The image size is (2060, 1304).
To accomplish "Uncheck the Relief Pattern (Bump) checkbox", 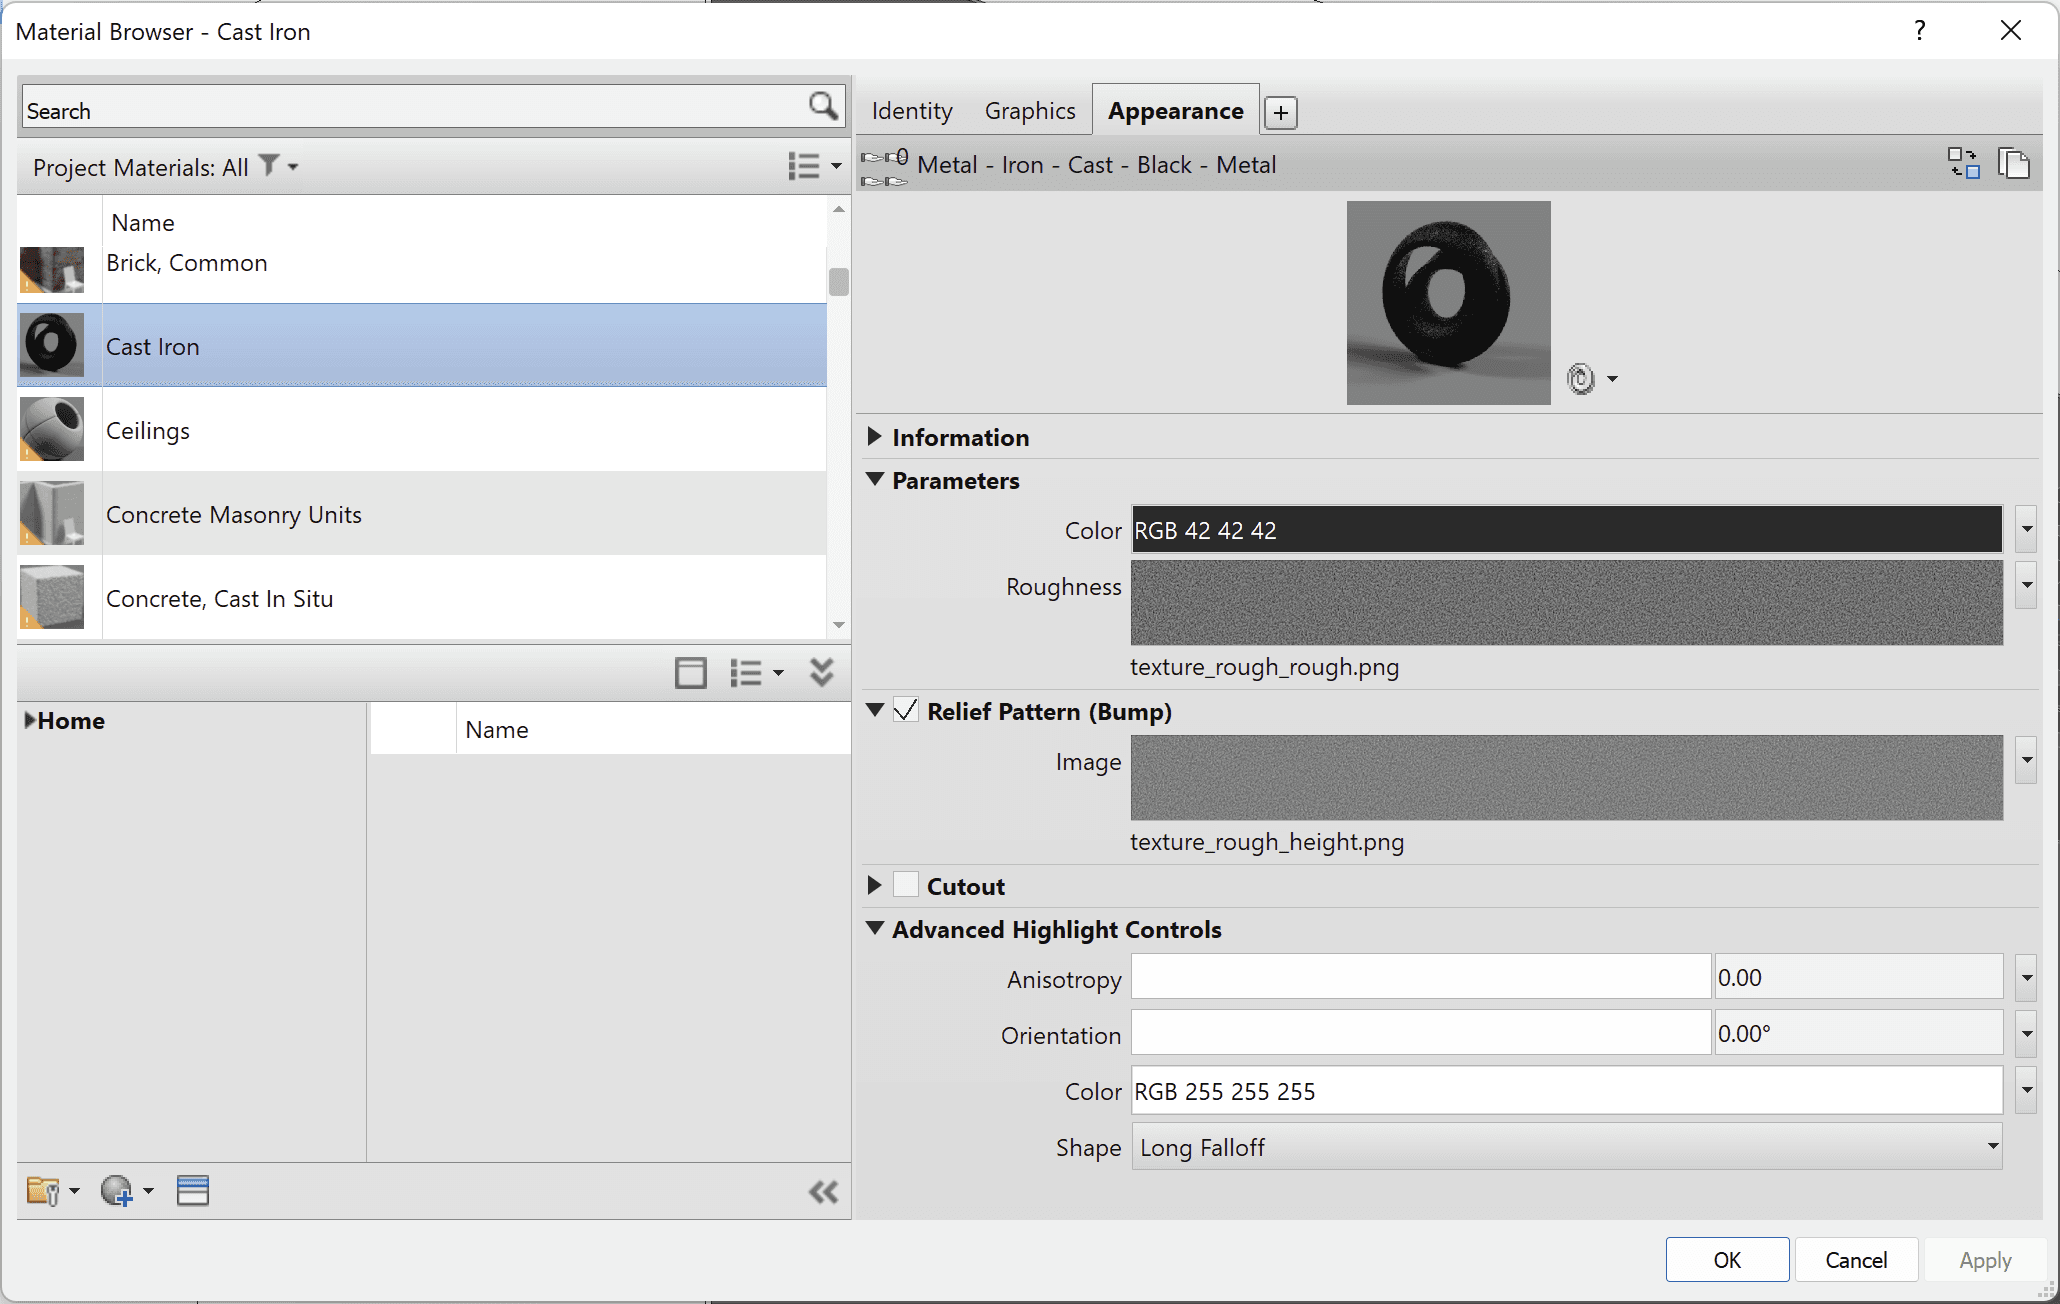I will (x=906, y=711).
